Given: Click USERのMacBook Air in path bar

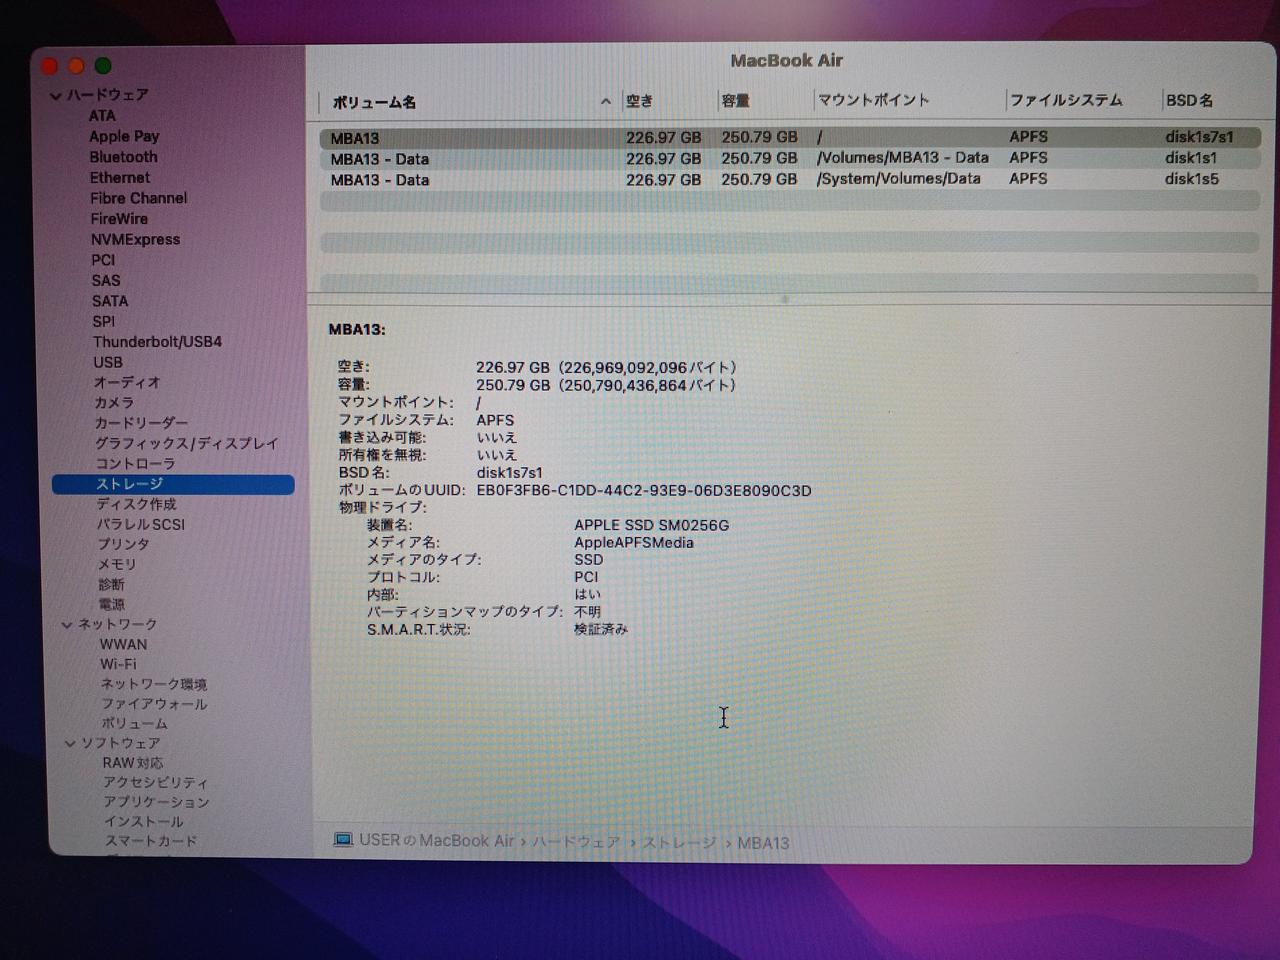Looking at the screenshot, I should coord(436,841).
